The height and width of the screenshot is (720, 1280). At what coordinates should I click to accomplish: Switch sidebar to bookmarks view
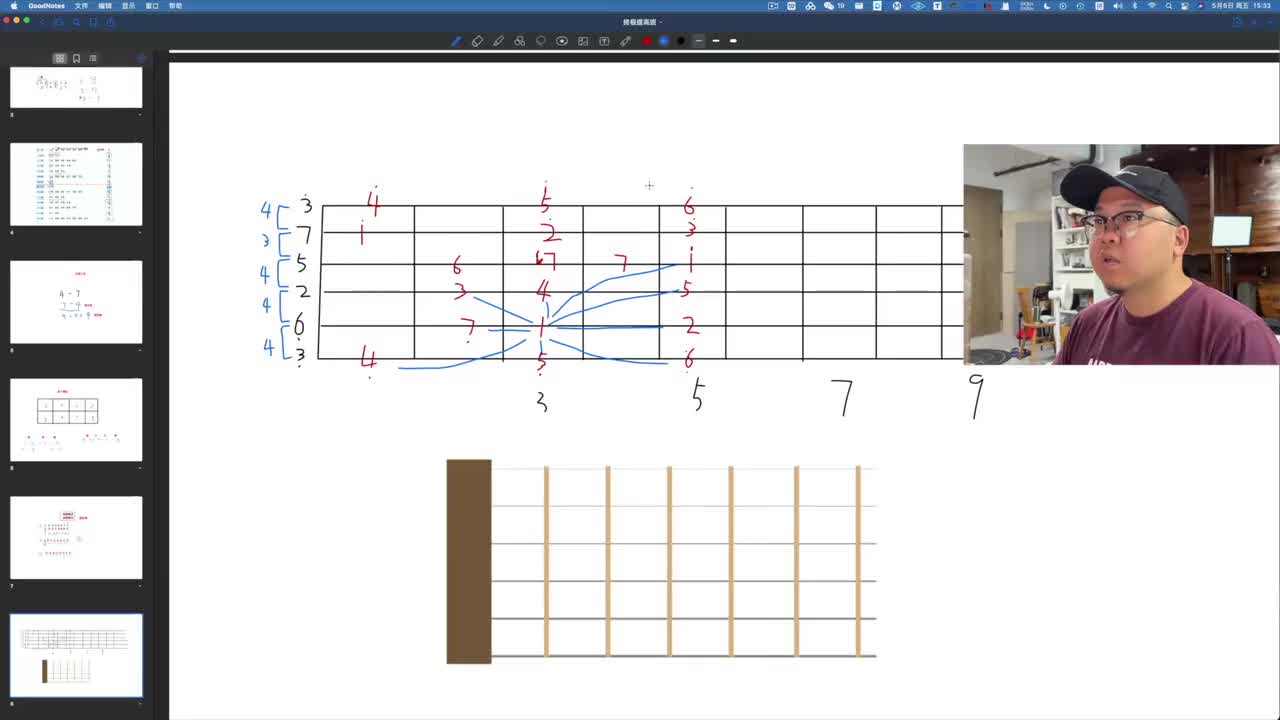pos(76,58)
